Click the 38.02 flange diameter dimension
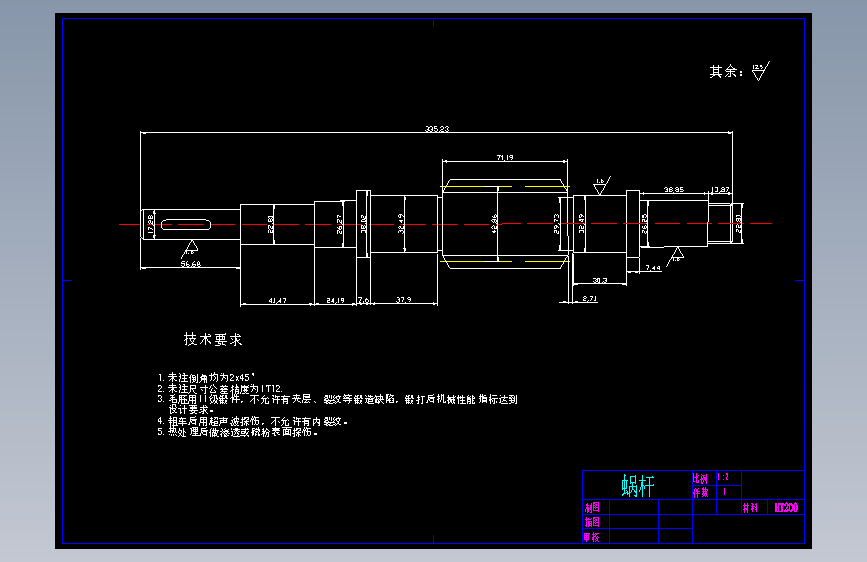This screenshot has height=562, width=867. [x=363, y=224]
